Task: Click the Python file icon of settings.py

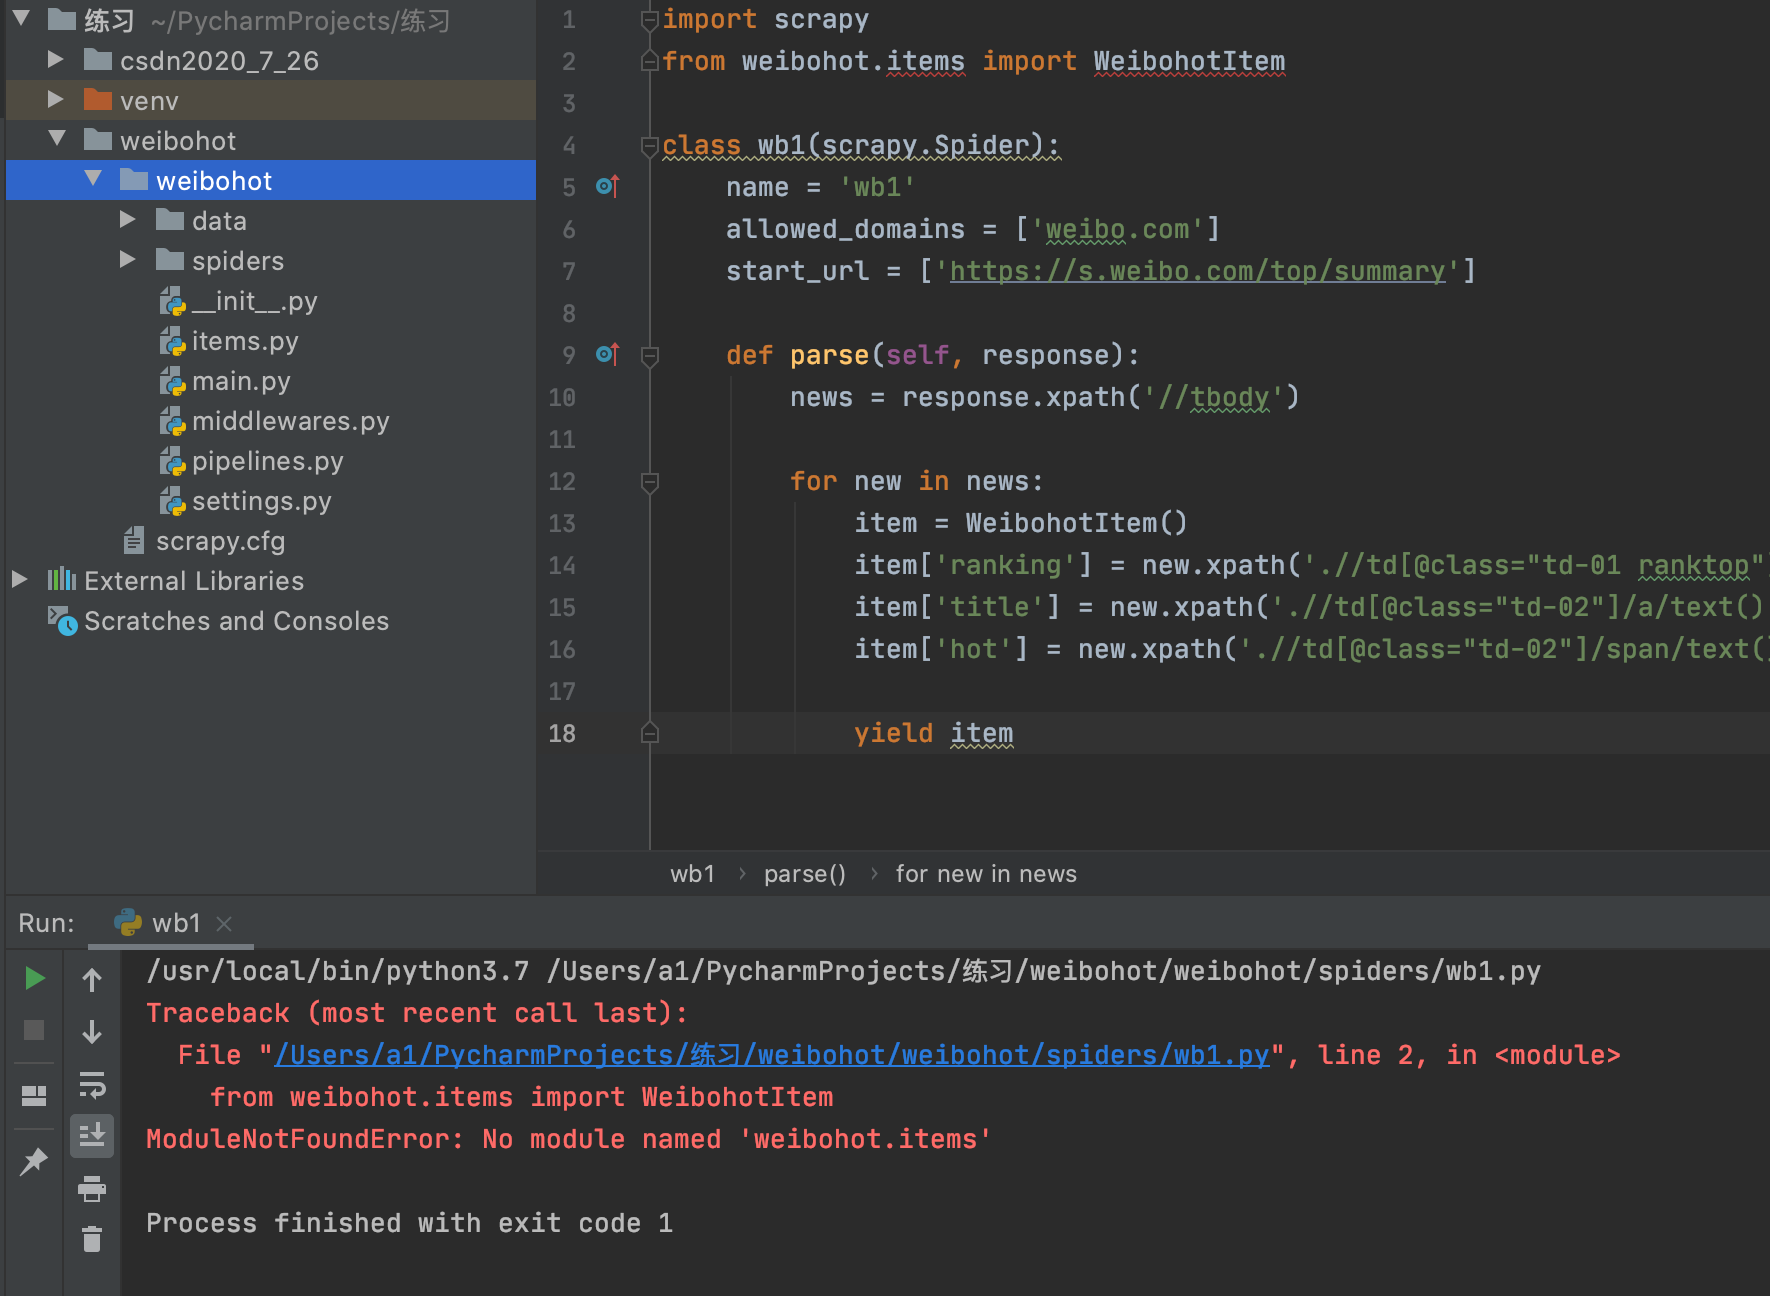Action: [x=172, y=501]
